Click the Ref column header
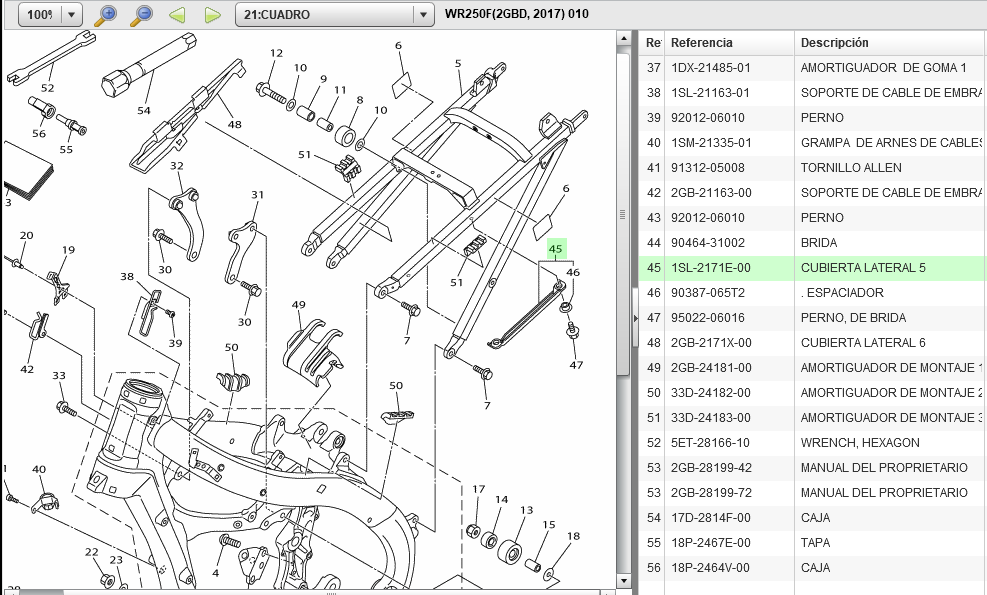 (x=652, y=43)
